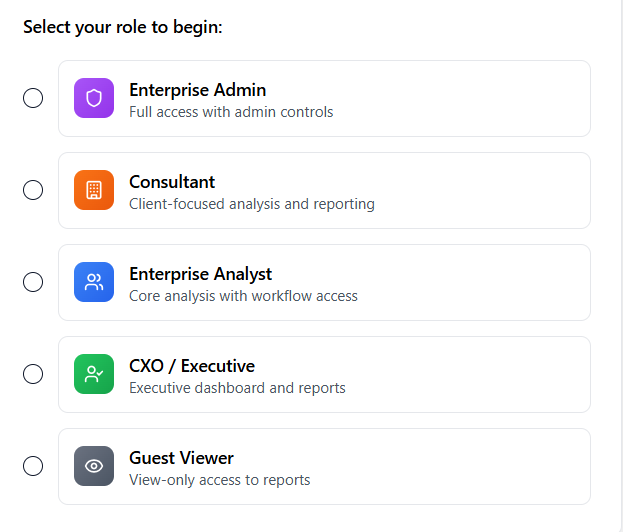Viewport: 623px width, 532px height.
Task: Click "View-only access to reports" description
Action: [219, 480]
